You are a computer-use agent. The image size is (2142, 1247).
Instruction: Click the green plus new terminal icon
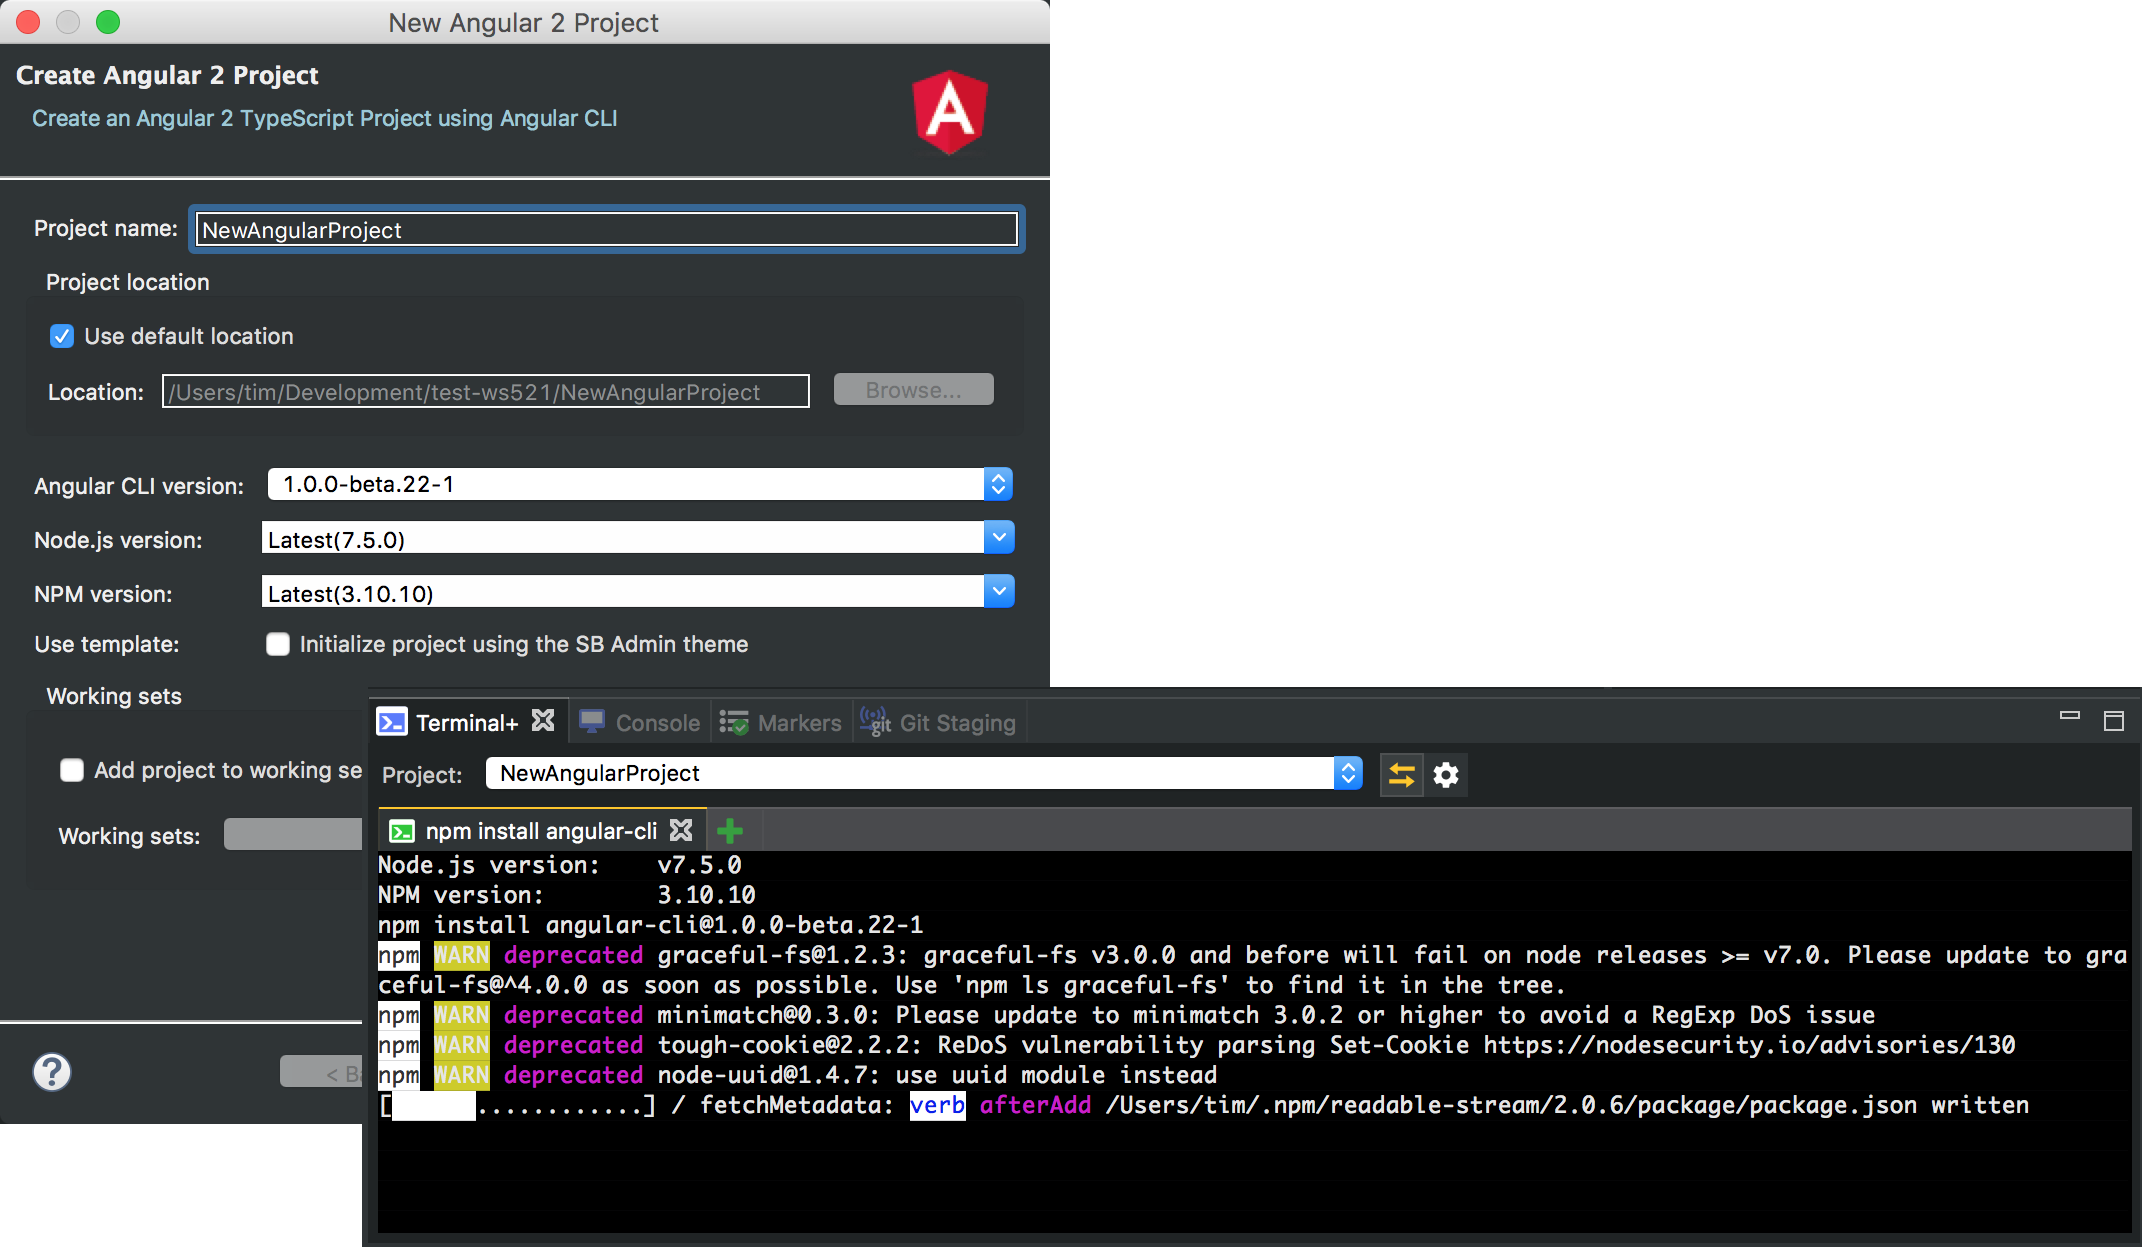(730, 831)
